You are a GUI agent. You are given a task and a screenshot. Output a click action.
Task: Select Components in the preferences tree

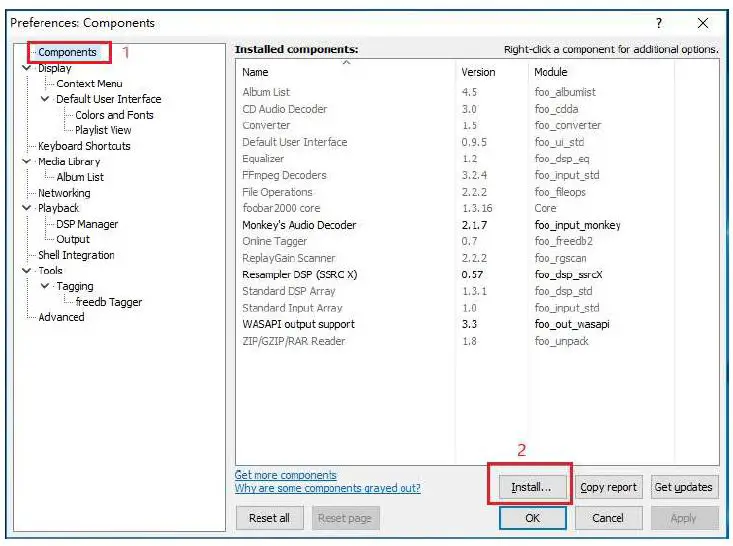(x=67, y=52)
